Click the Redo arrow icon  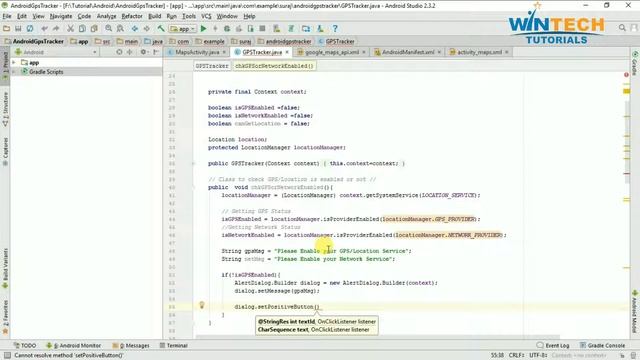click(x=56, y=29)
